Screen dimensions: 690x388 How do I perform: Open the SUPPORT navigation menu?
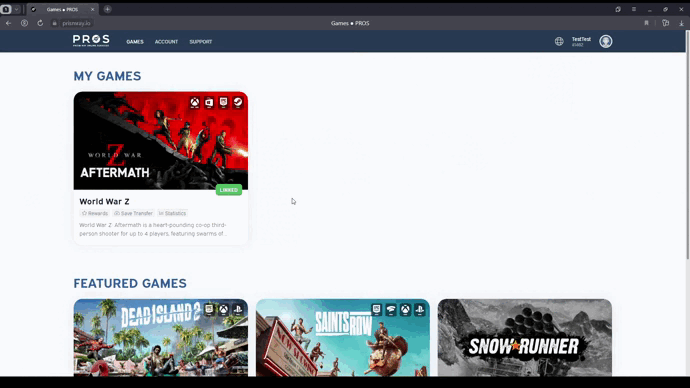point(201,42)
